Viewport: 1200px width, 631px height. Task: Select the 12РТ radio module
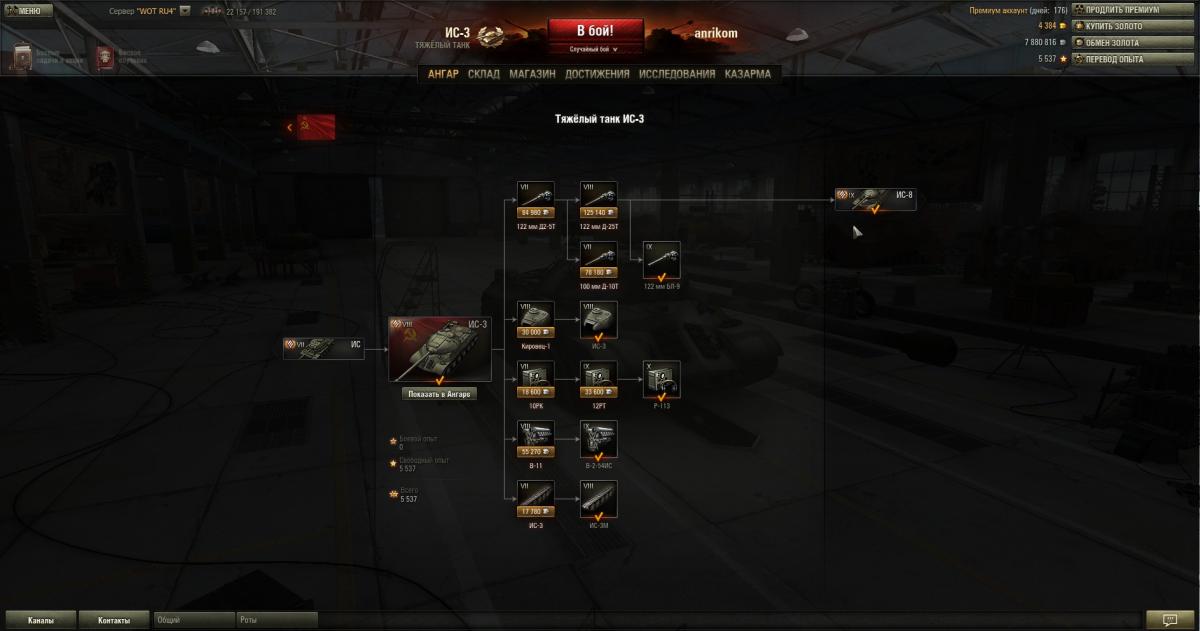[x=599, y=380]
